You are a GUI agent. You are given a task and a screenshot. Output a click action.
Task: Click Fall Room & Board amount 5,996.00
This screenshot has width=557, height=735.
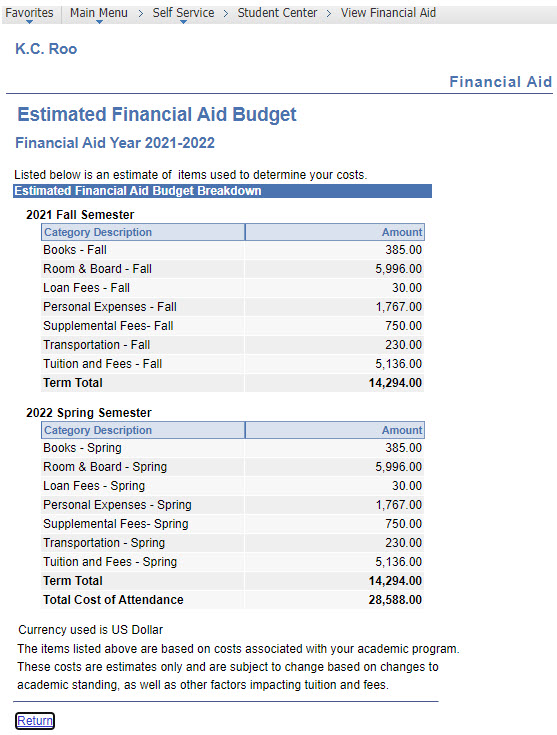(399, 269)
